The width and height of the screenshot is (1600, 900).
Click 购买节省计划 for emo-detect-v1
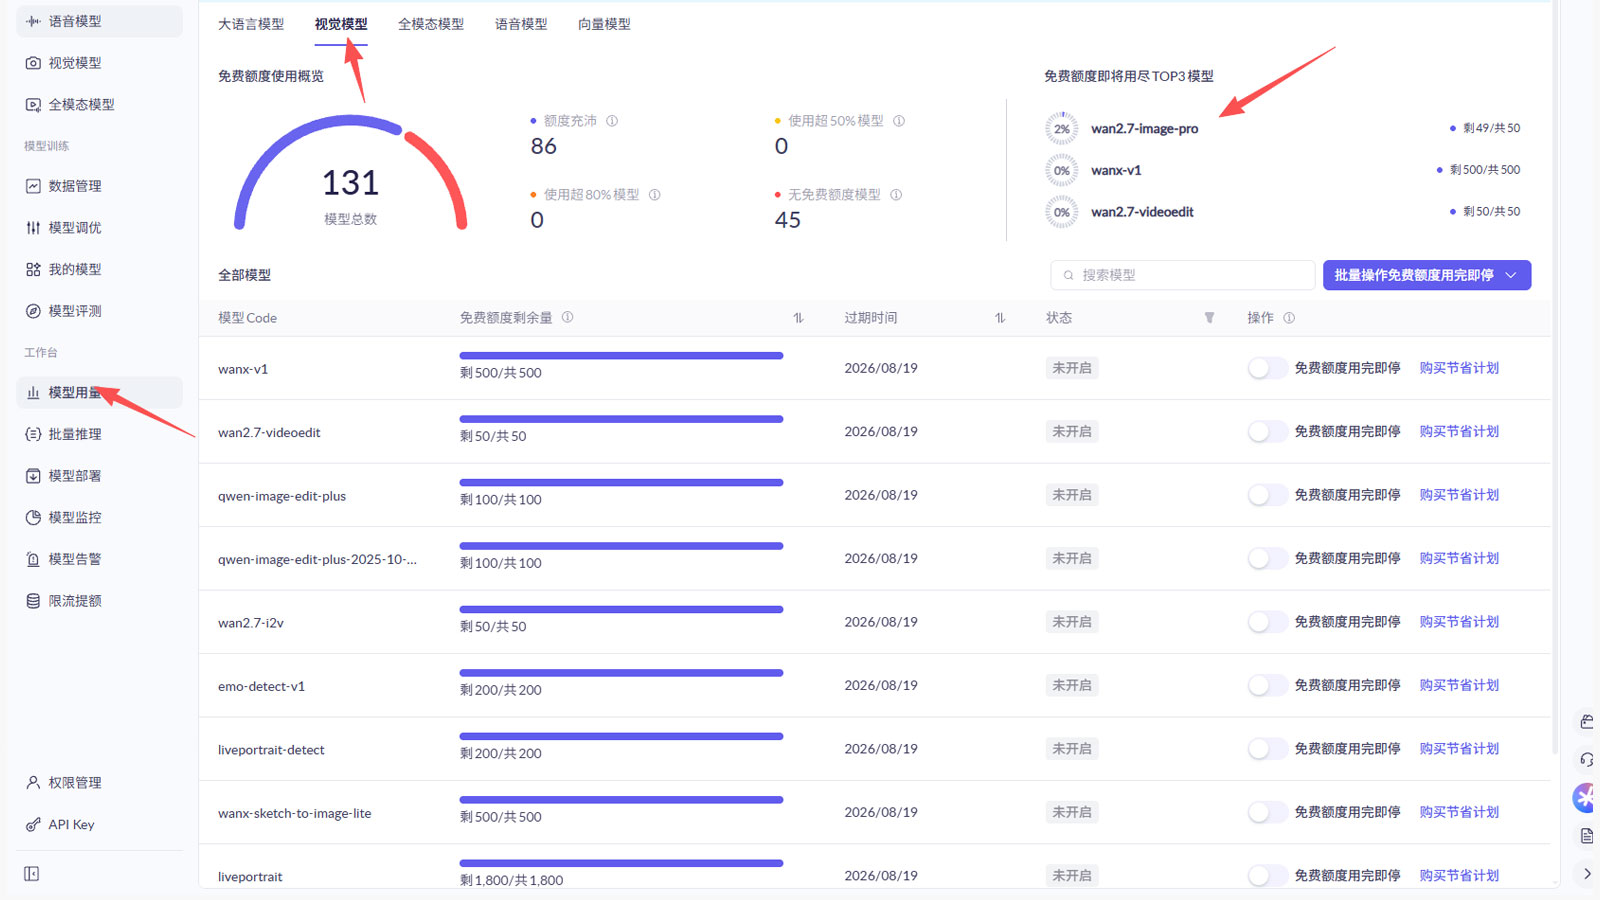[1459, 685]
